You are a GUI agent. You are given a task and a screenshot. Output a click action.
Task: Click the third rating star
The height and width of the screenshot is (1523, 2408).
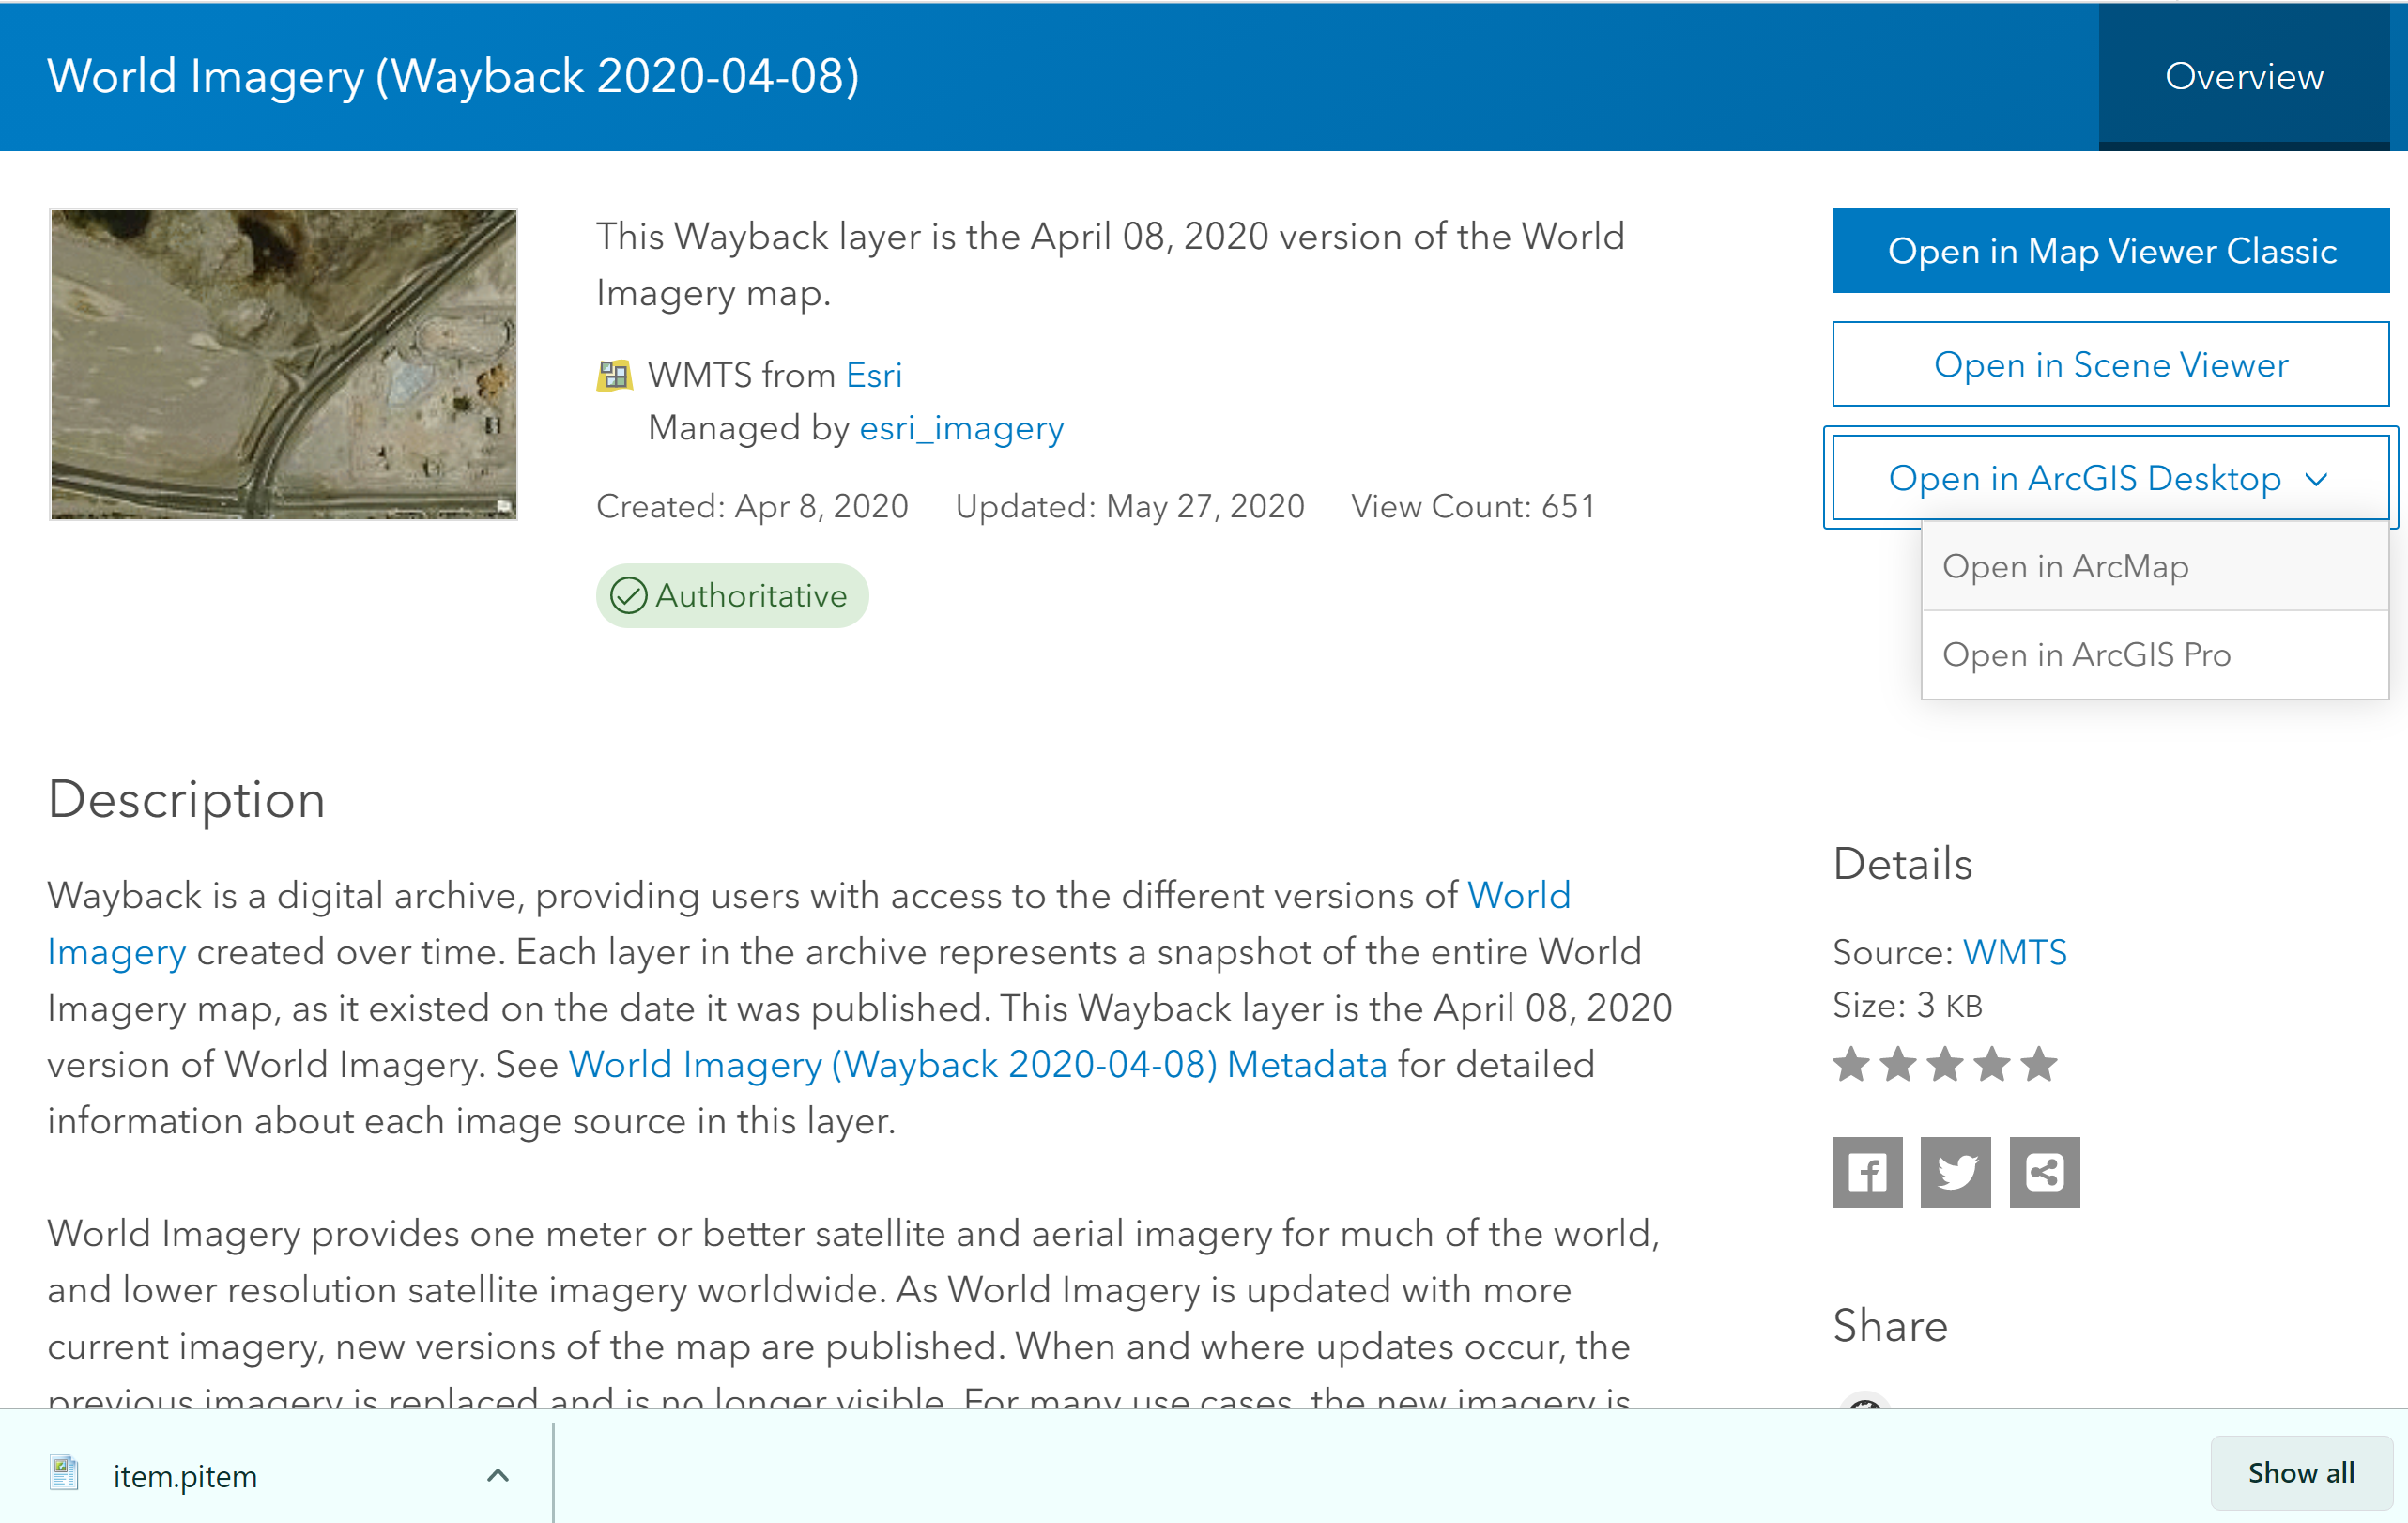[1944, 1064]
